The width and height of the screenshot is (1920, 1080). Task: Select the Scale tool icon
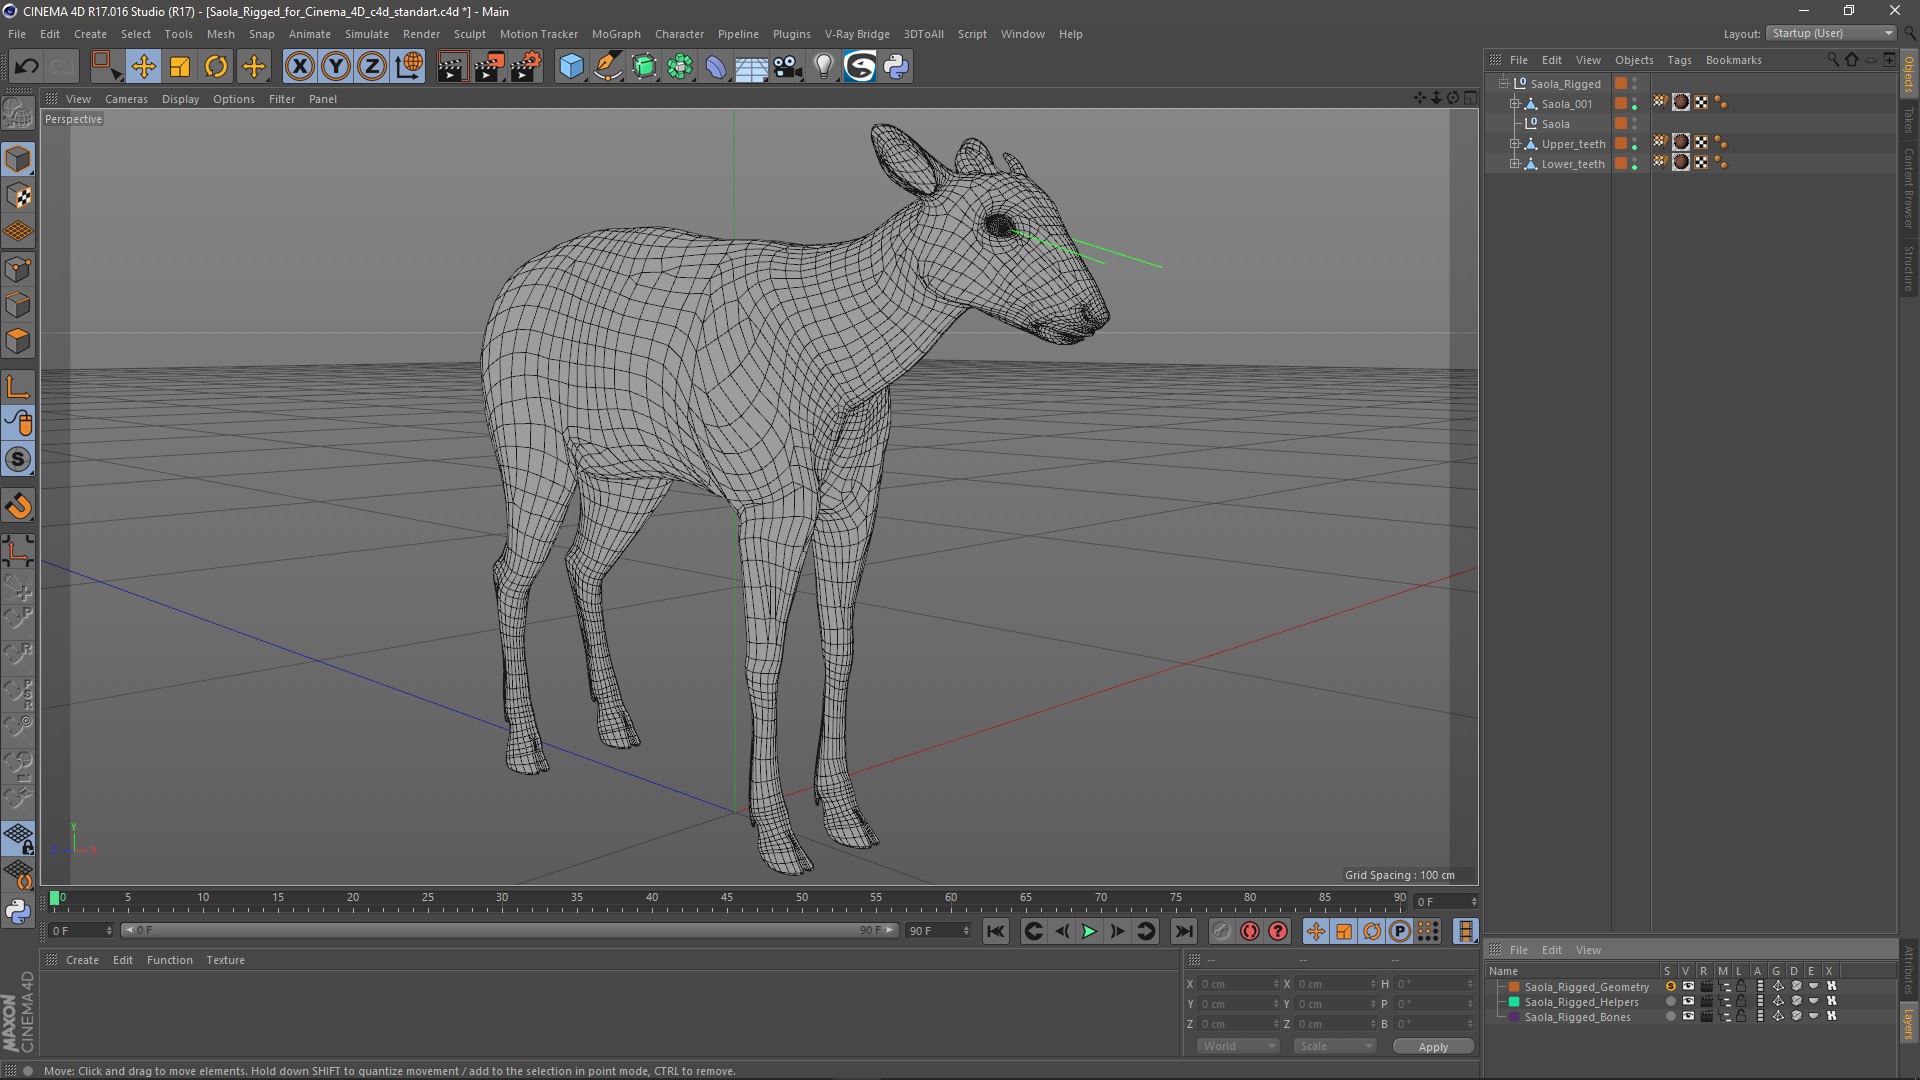point(179,65)
